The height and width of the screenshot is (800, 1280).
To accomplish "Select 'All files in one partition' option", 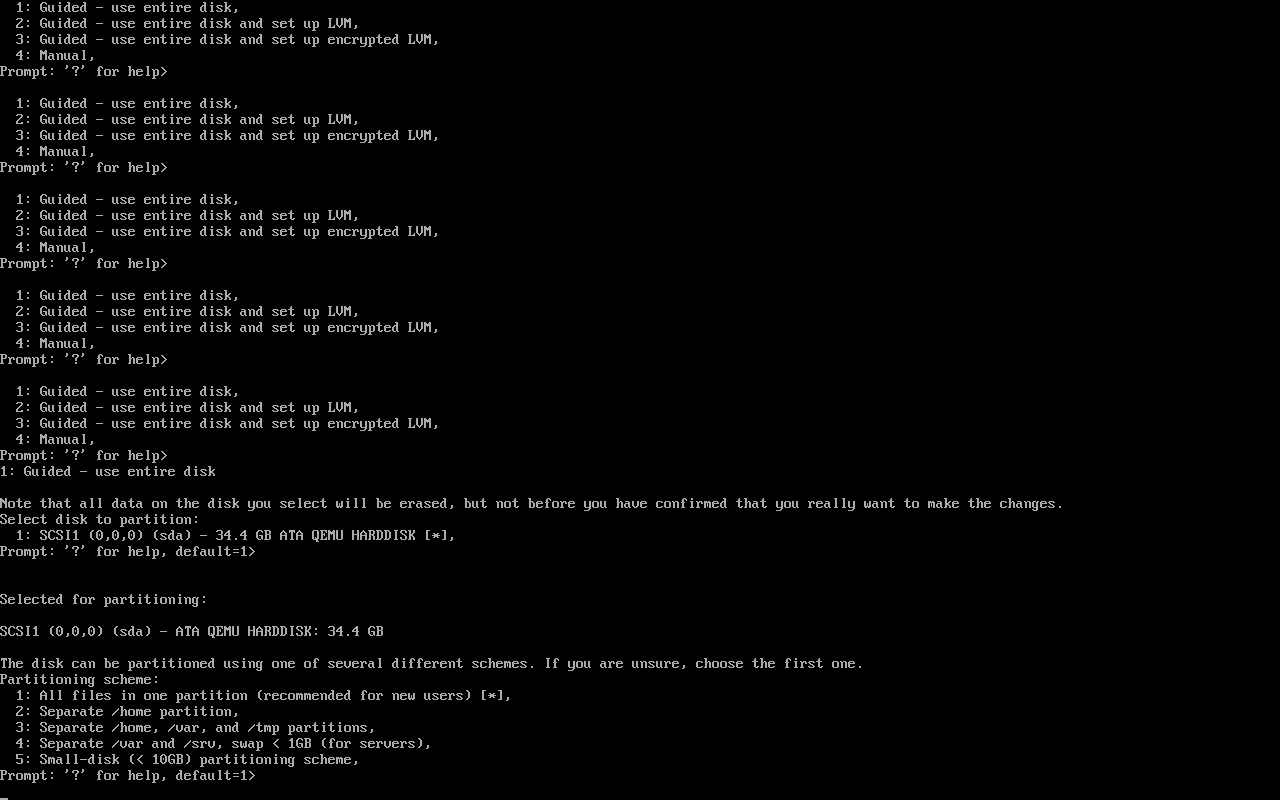I will pyautogui.click(x=263, y=695).
